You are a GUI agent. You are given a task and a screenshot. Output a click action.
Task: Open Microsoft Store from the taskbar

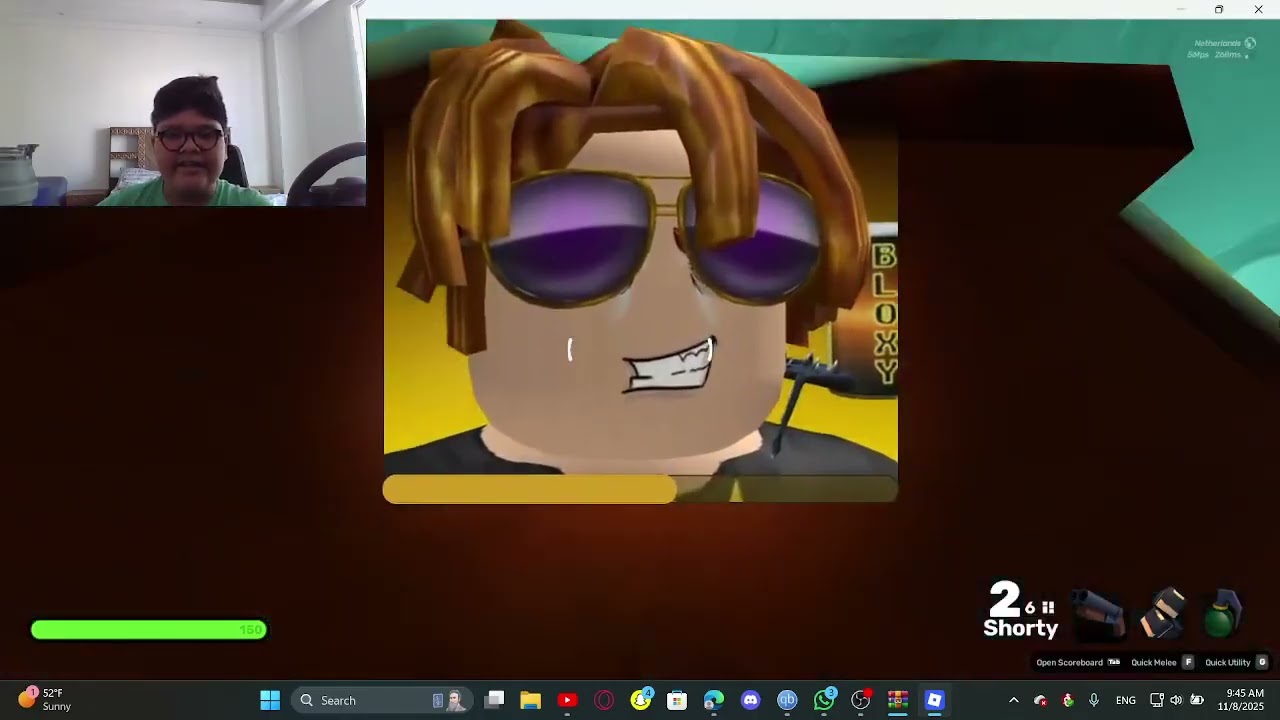click(x=677, y=700)
